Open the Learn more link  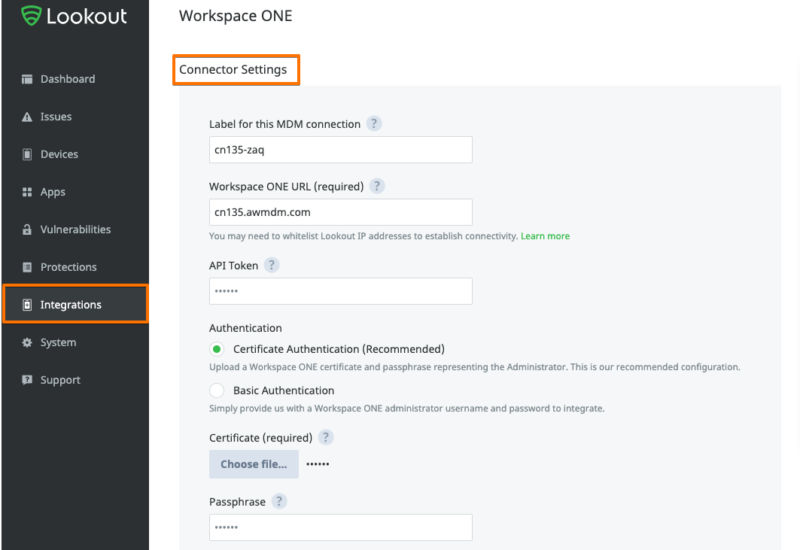[x=545, y=236]
